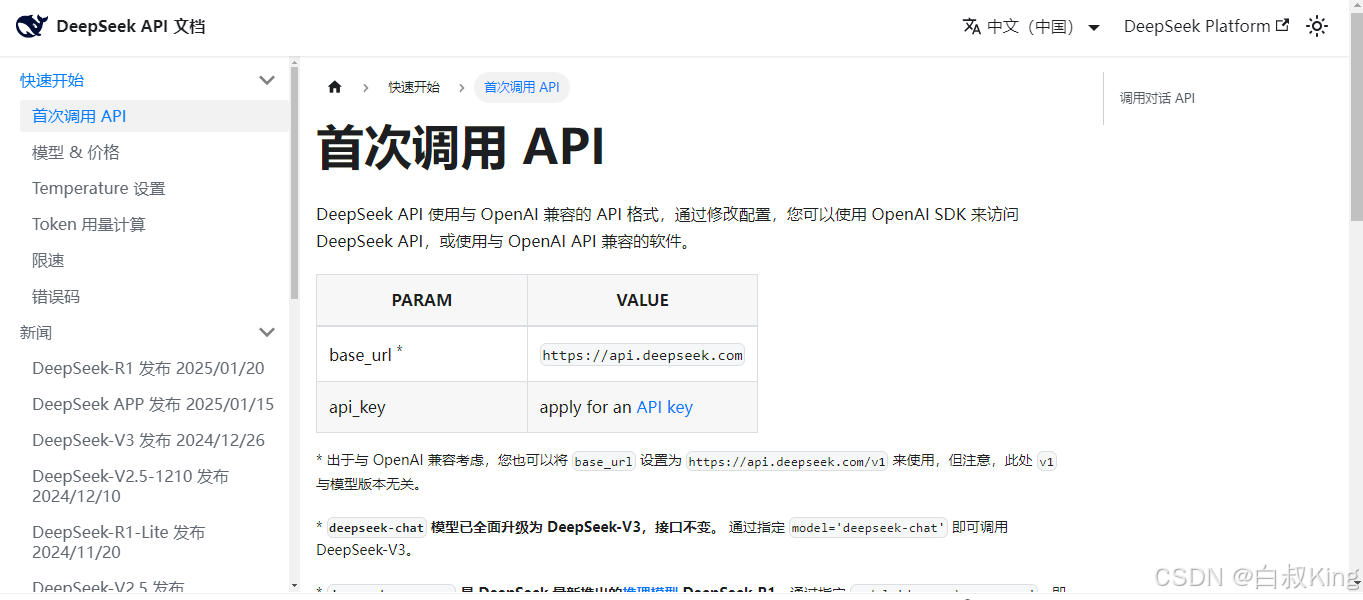Click the 首次调用 API page heading

click(460, 147)
